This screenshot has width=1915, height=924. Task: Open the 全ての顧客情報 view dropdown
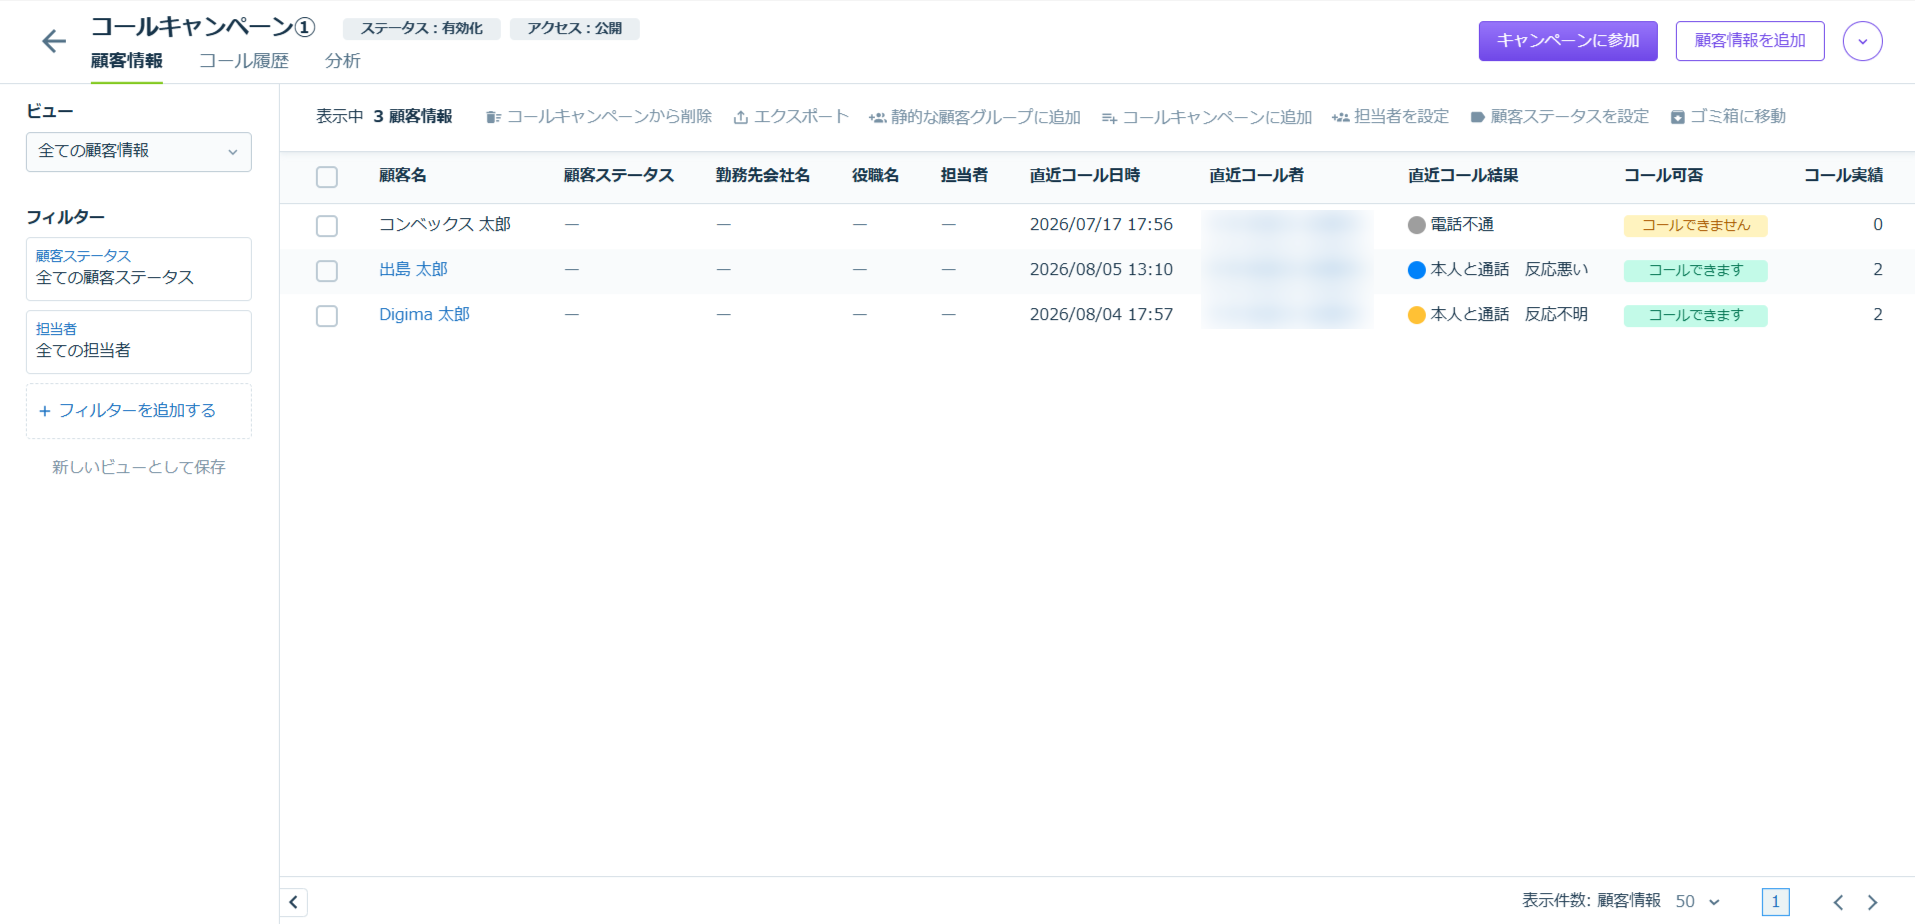139,152
